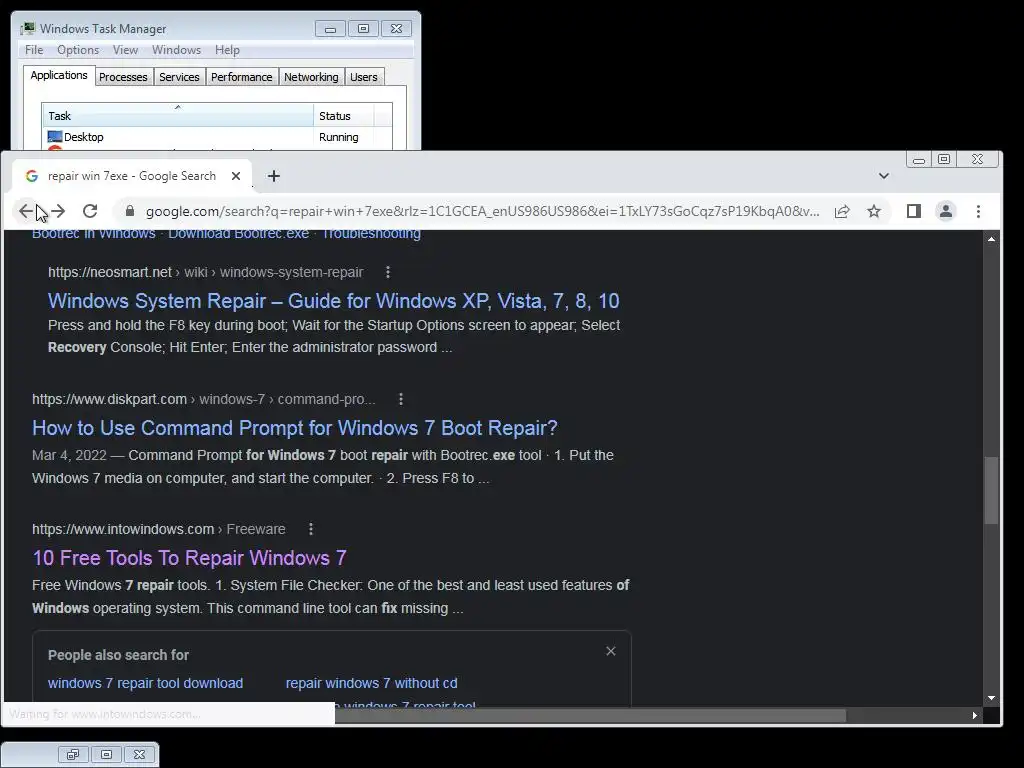Maximize the Windows Task Manager window
The height and width of the screenshot is (768, 1024).
[x=363, y=29]
